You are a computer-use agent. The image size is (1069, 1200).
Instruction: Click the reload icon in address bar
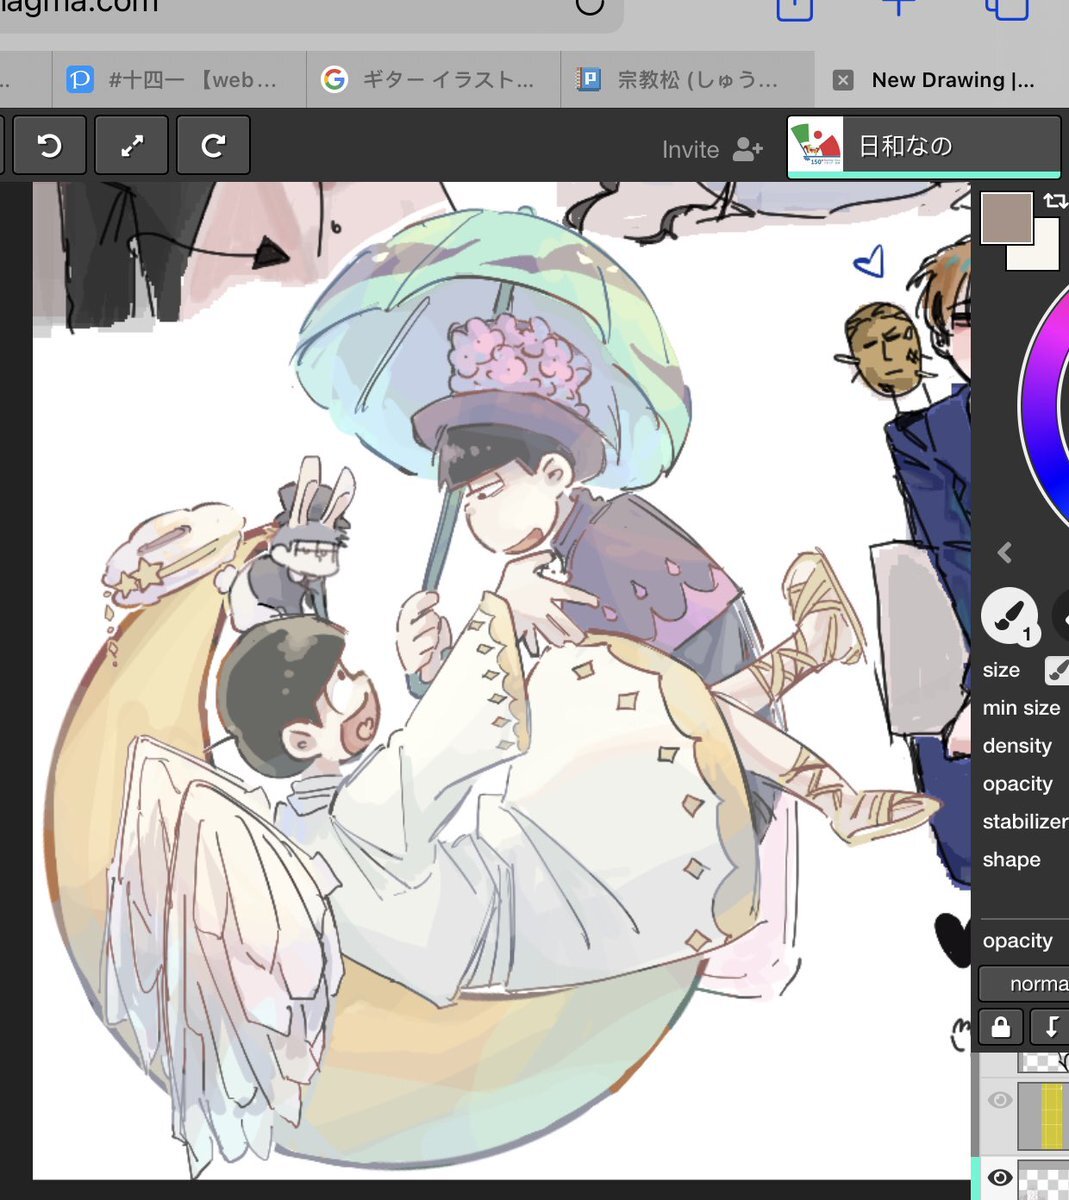click(x=589, y=6)
